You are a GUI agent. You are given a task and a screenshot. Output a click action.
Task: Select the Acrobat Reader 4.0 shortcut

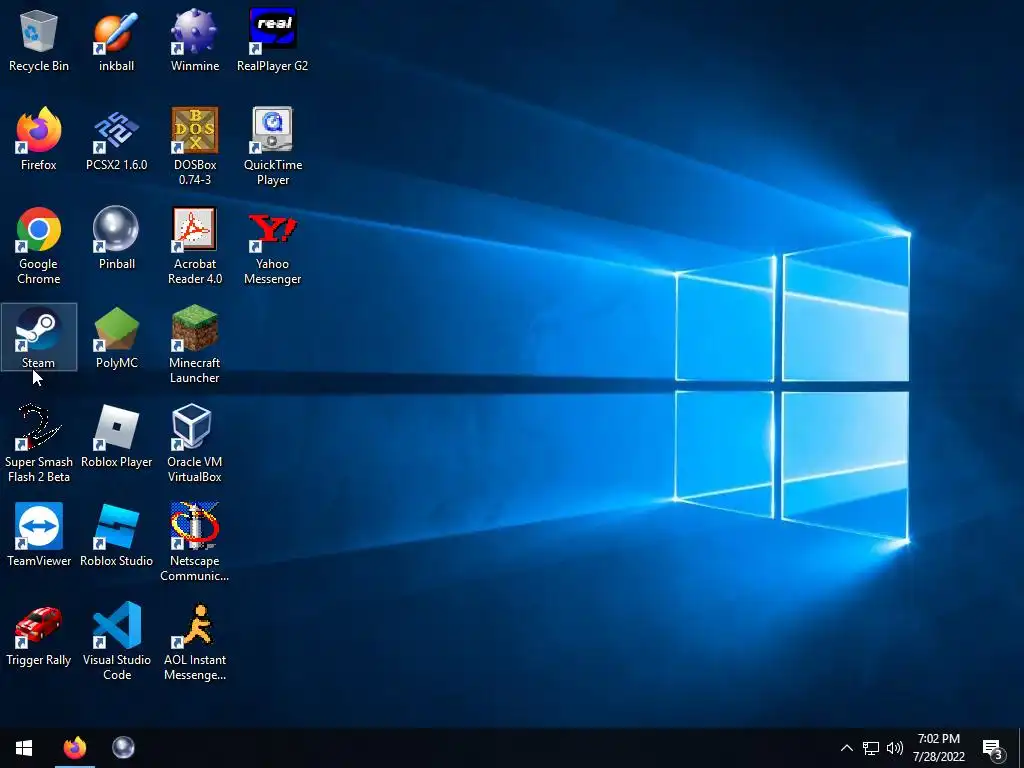tap(195, 246)
